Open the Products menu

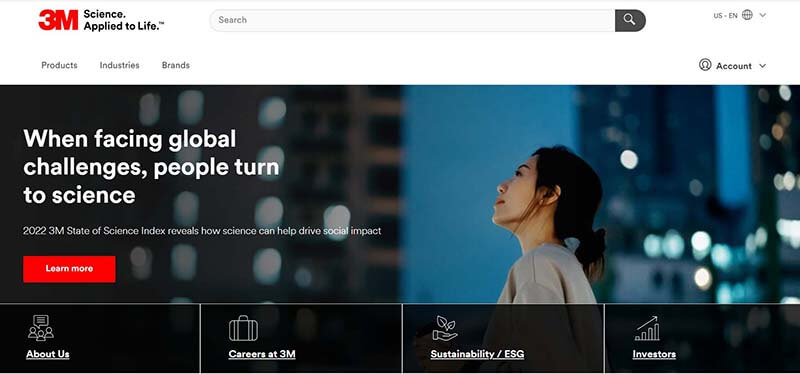59,65
